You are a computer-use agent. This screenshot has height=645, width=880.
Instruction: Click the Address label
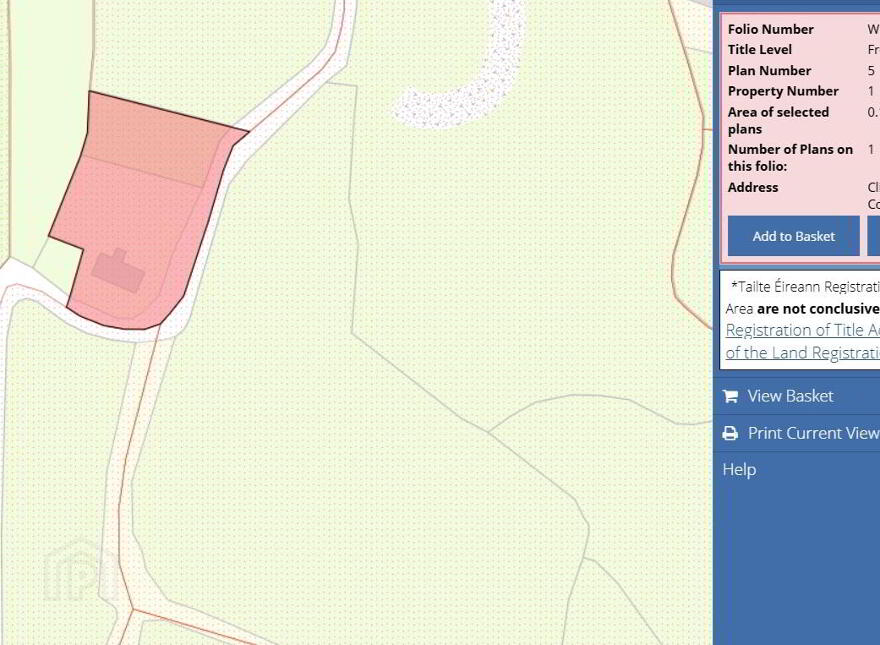tap(753, 187)
